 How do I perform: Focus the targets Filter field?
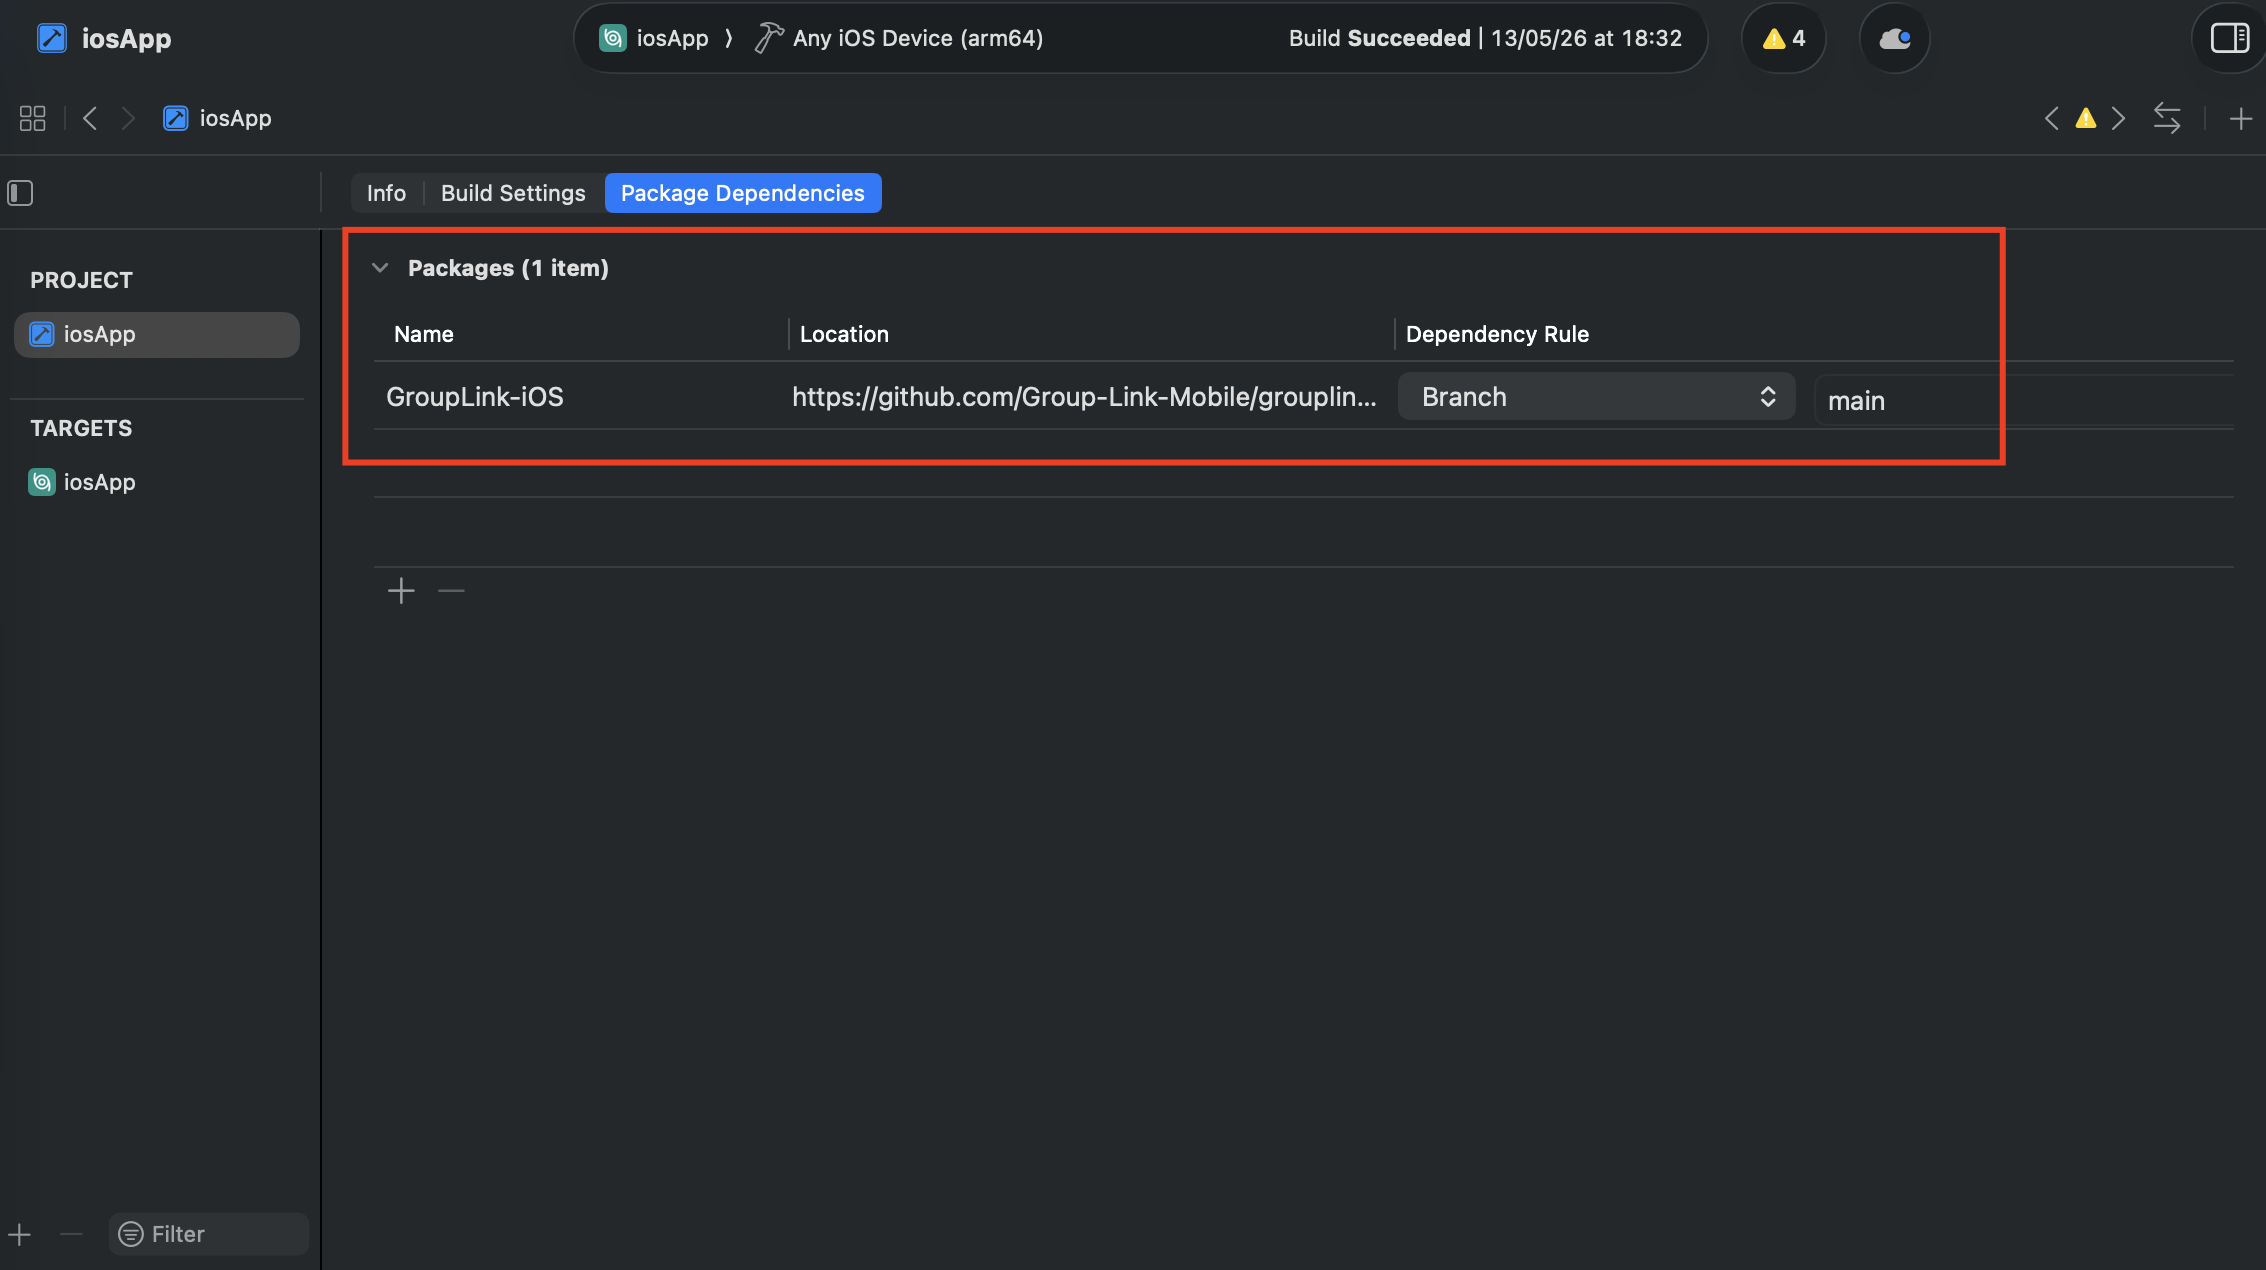coord(209,1234)
